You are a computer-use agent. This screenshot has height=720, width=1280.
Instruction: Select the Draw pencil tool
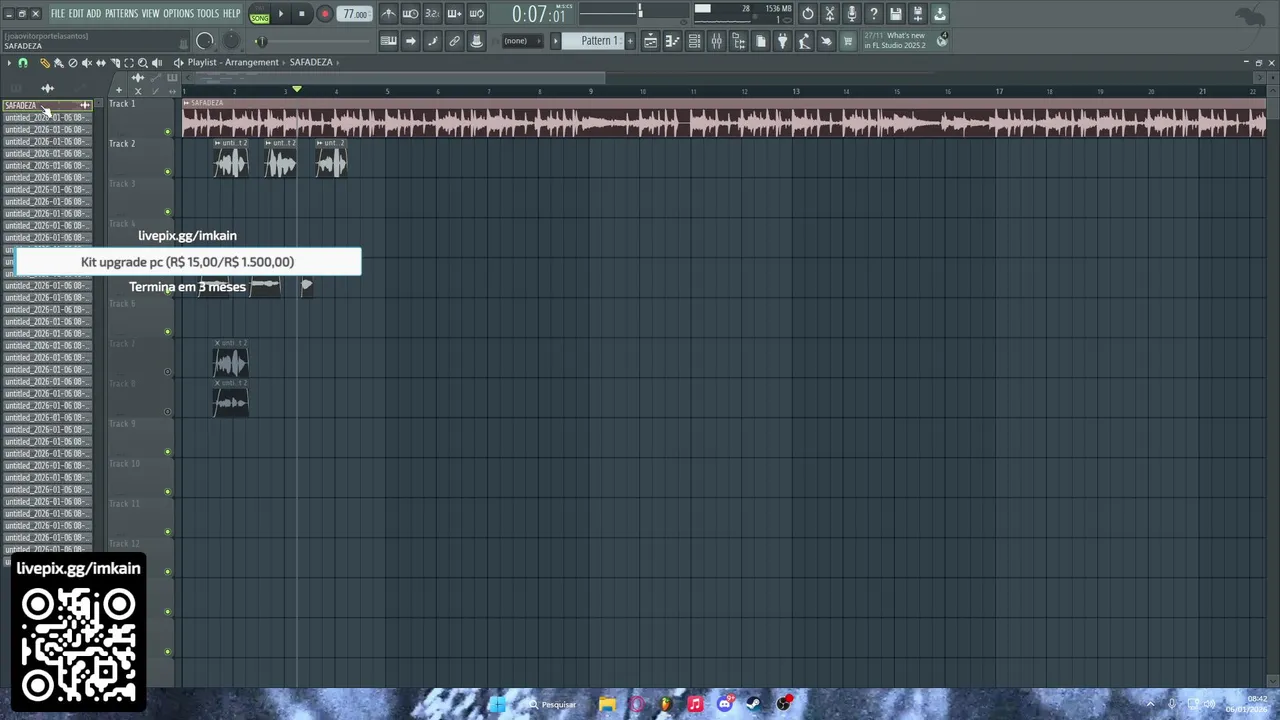44,62
